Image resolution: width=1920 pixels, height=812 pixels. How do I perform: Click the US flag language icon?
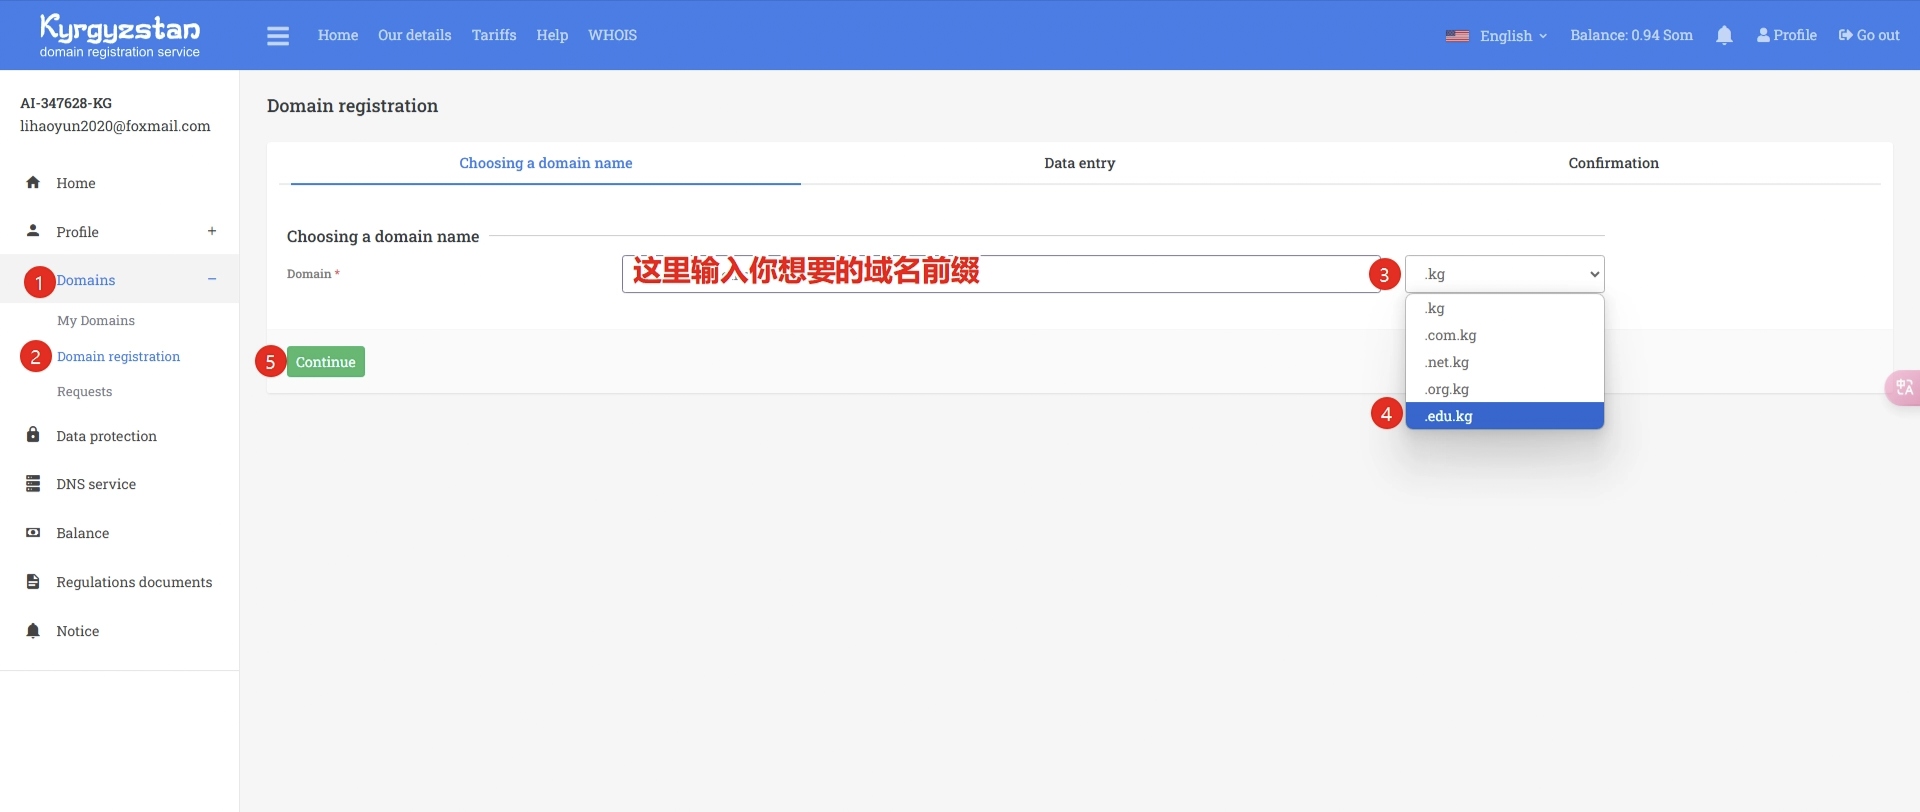click(x=1457, y=36)
